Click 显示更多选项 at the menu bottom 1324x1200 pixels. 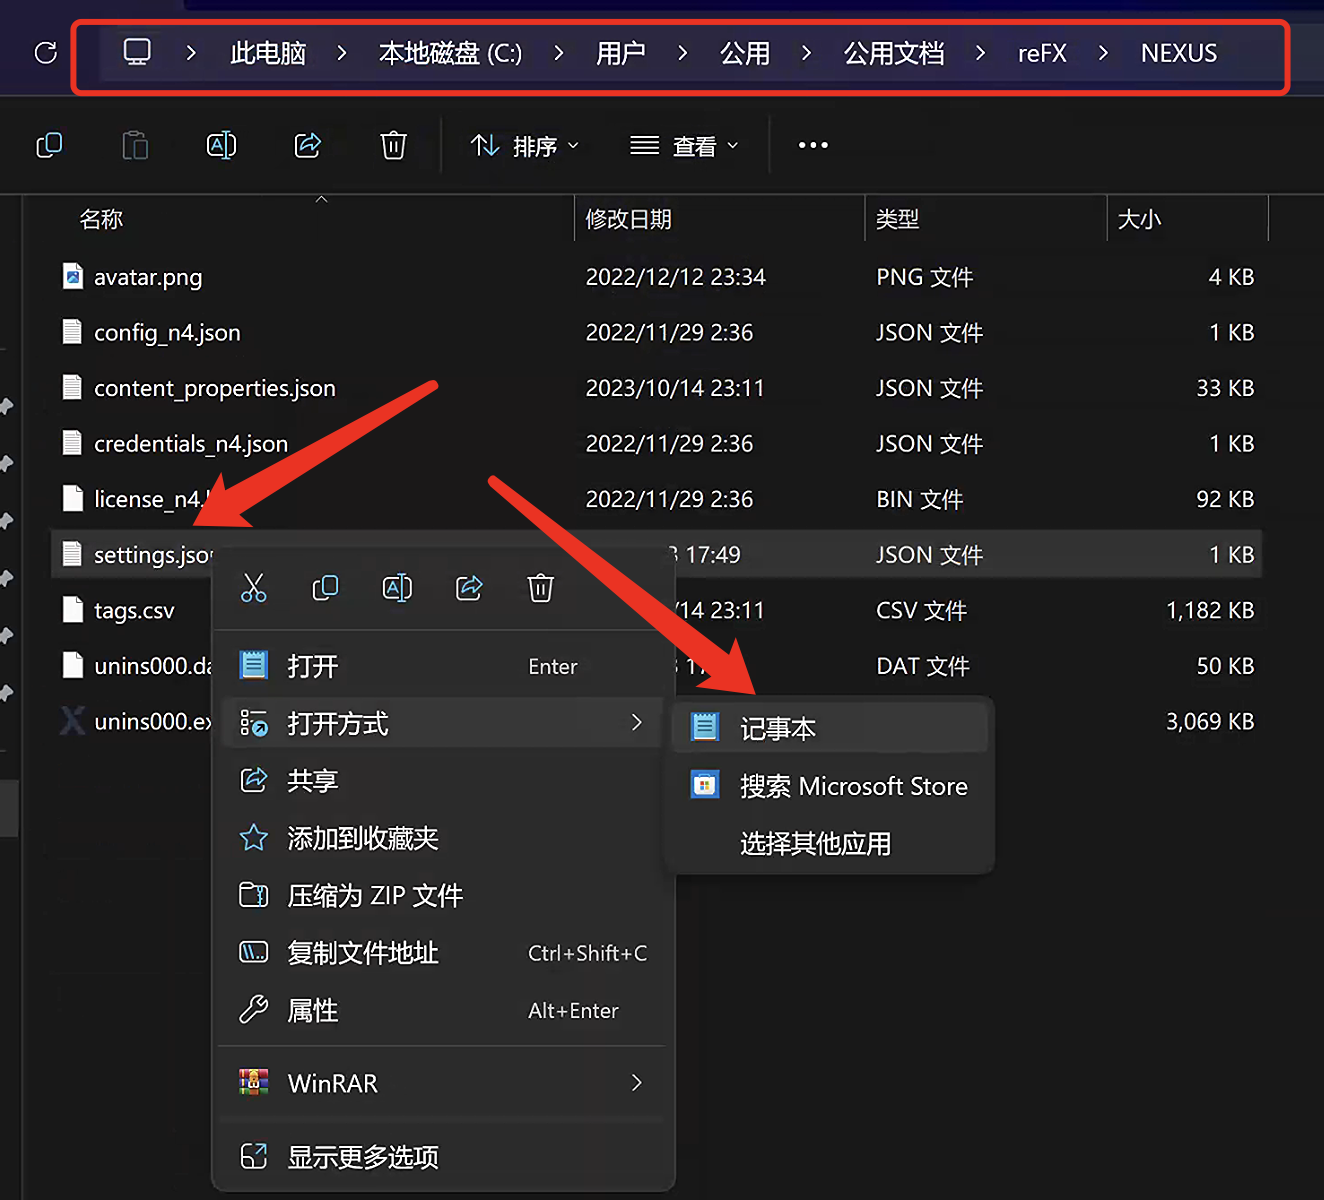point(364,1157)
